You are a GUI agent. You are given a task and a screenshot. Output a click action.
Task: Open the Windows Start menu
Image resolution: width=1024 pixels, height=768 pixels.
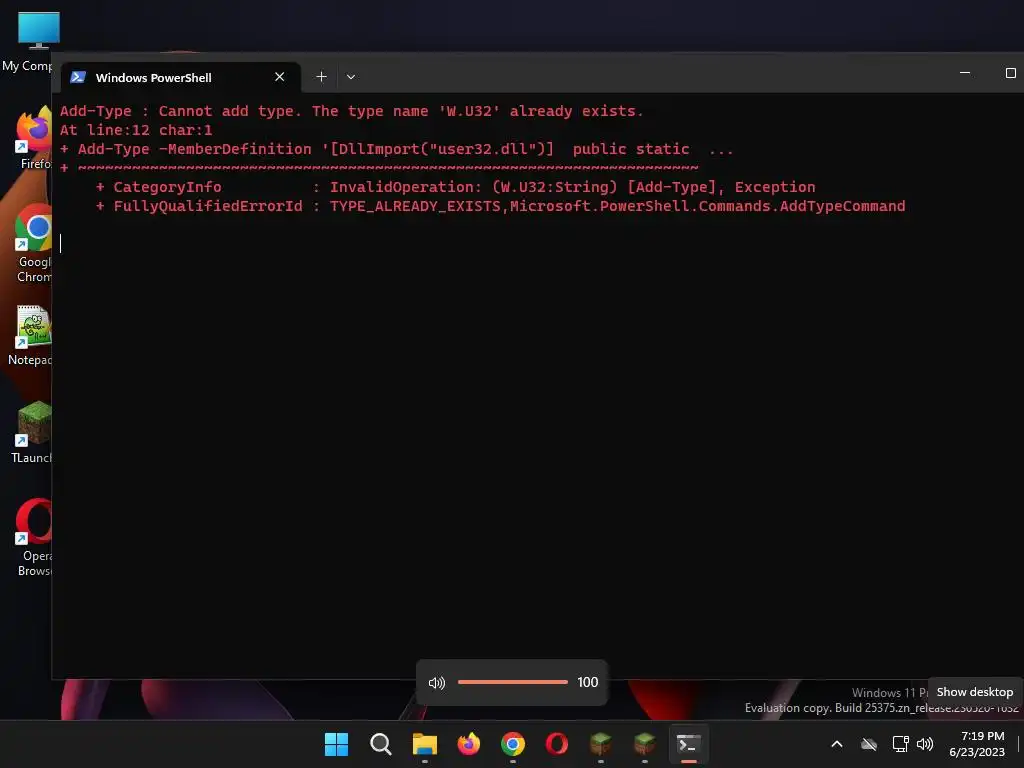coord(336,744)
